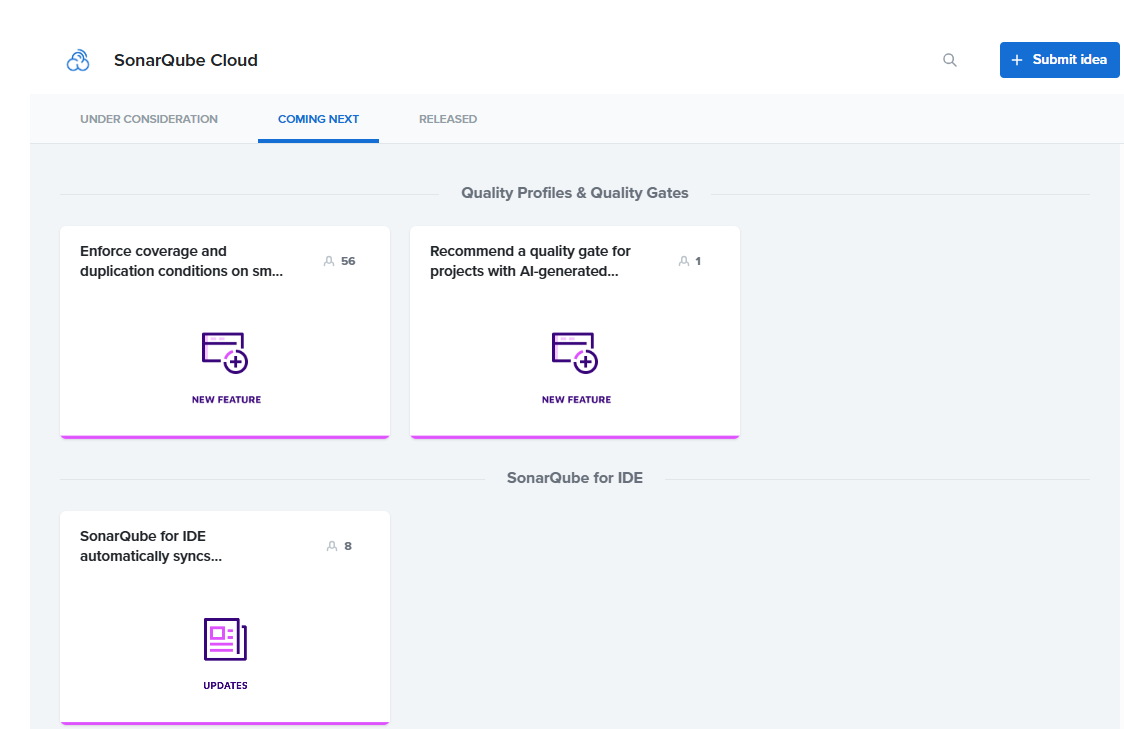
Task: Open Recommend a quality gate card title
Action: tap(530, 261)
